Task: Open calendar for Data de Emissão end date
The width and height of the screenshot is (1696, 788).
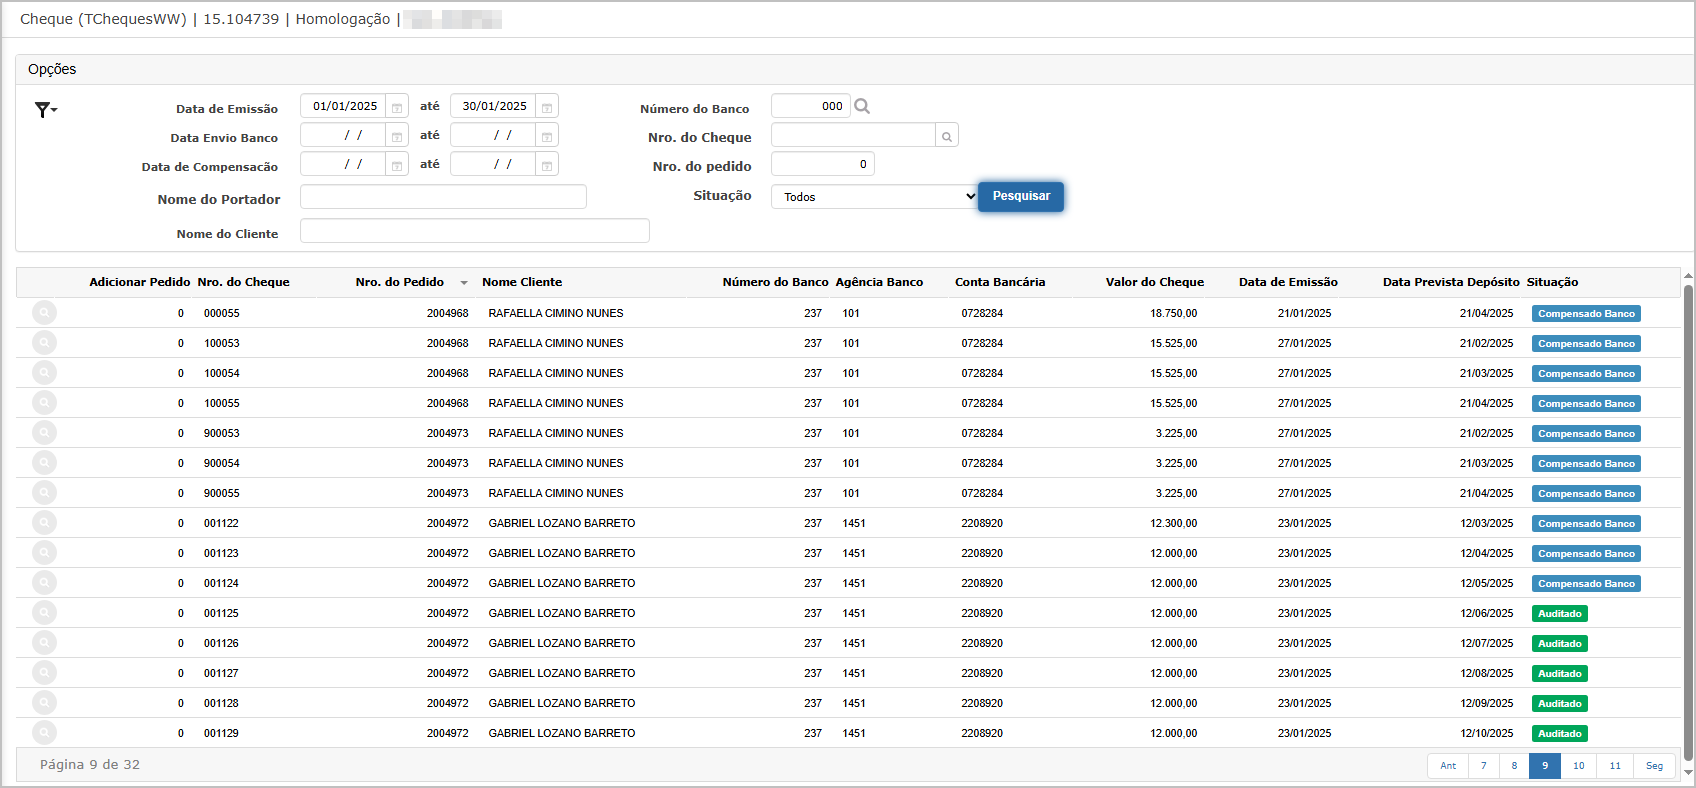Action: (547, 107)
